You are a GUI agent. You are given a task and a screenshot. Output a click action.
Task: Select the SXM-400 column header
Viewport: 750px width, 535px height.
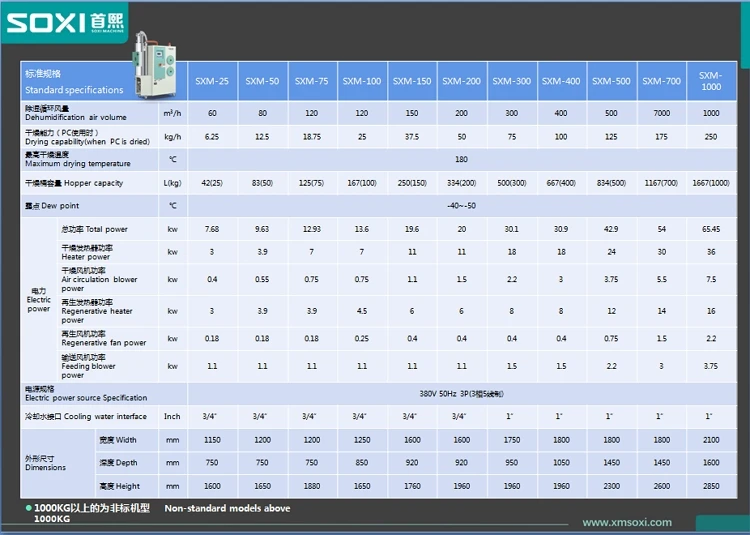(560, 81)
